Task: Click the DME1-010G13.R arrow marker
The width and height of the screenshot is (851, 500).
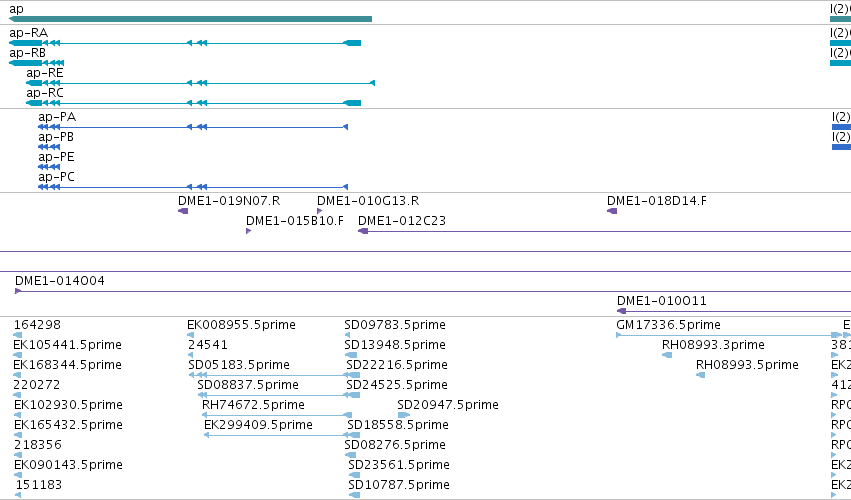Action: 319,211
